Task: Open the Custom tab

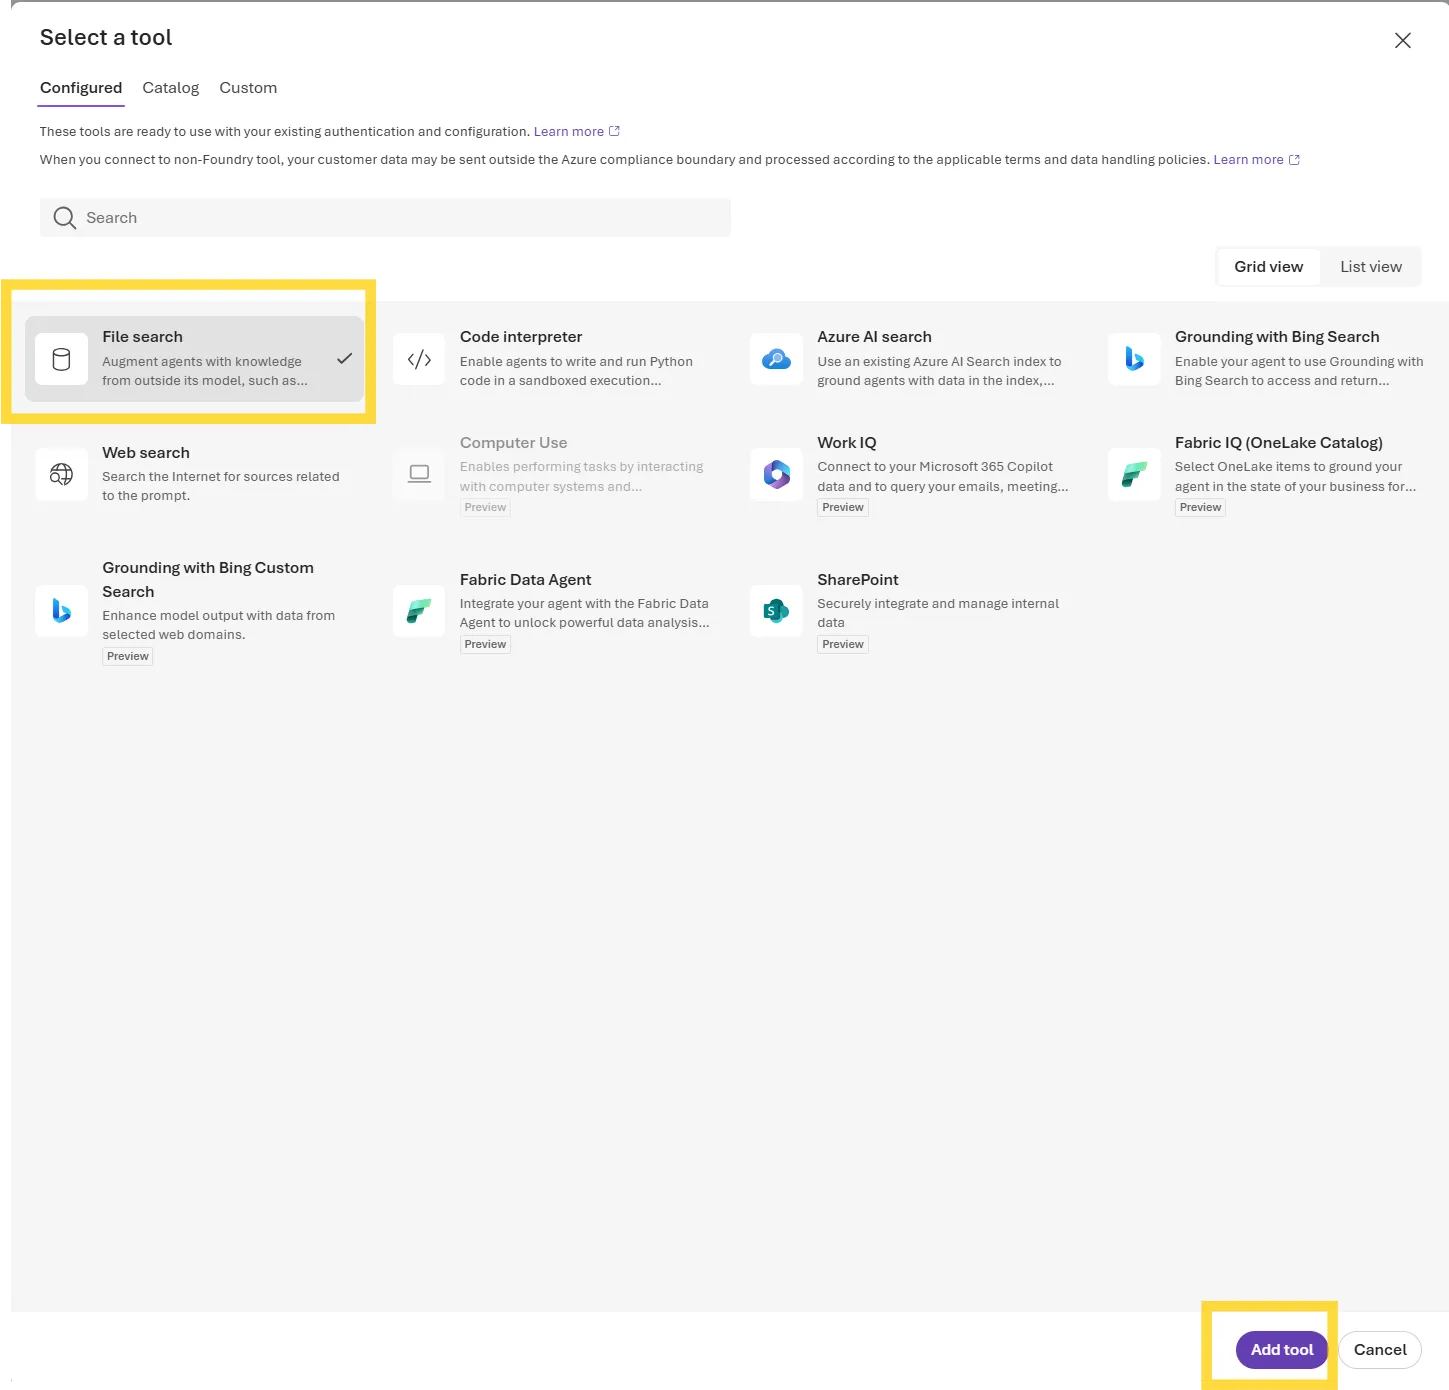Action: 248,88
